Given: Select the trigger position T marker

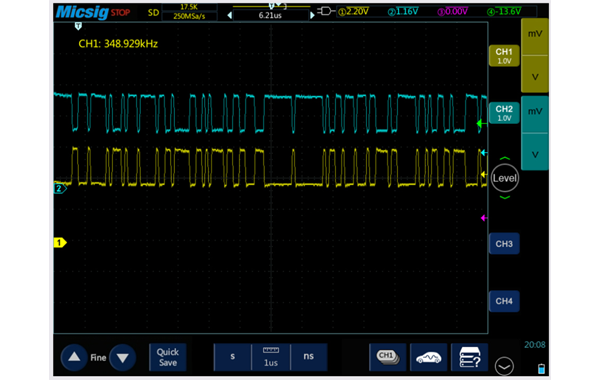Looking at the screenshot, I should pyautogui.click(x=78, y=26).
